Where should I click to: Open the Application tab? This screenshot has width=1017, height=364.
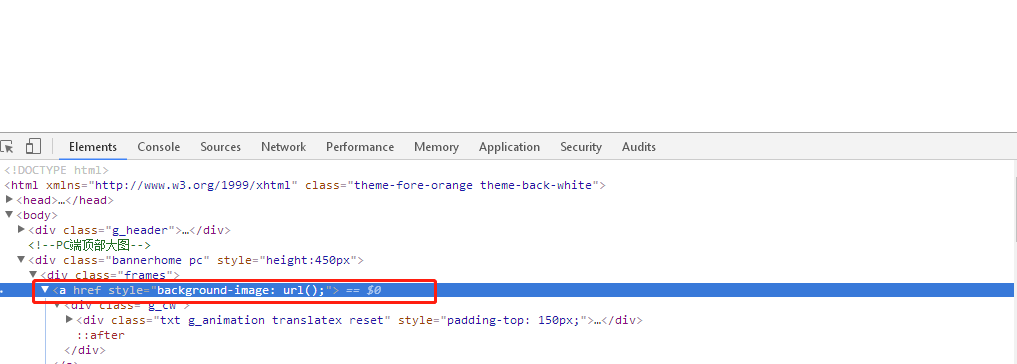coord(509,147)
